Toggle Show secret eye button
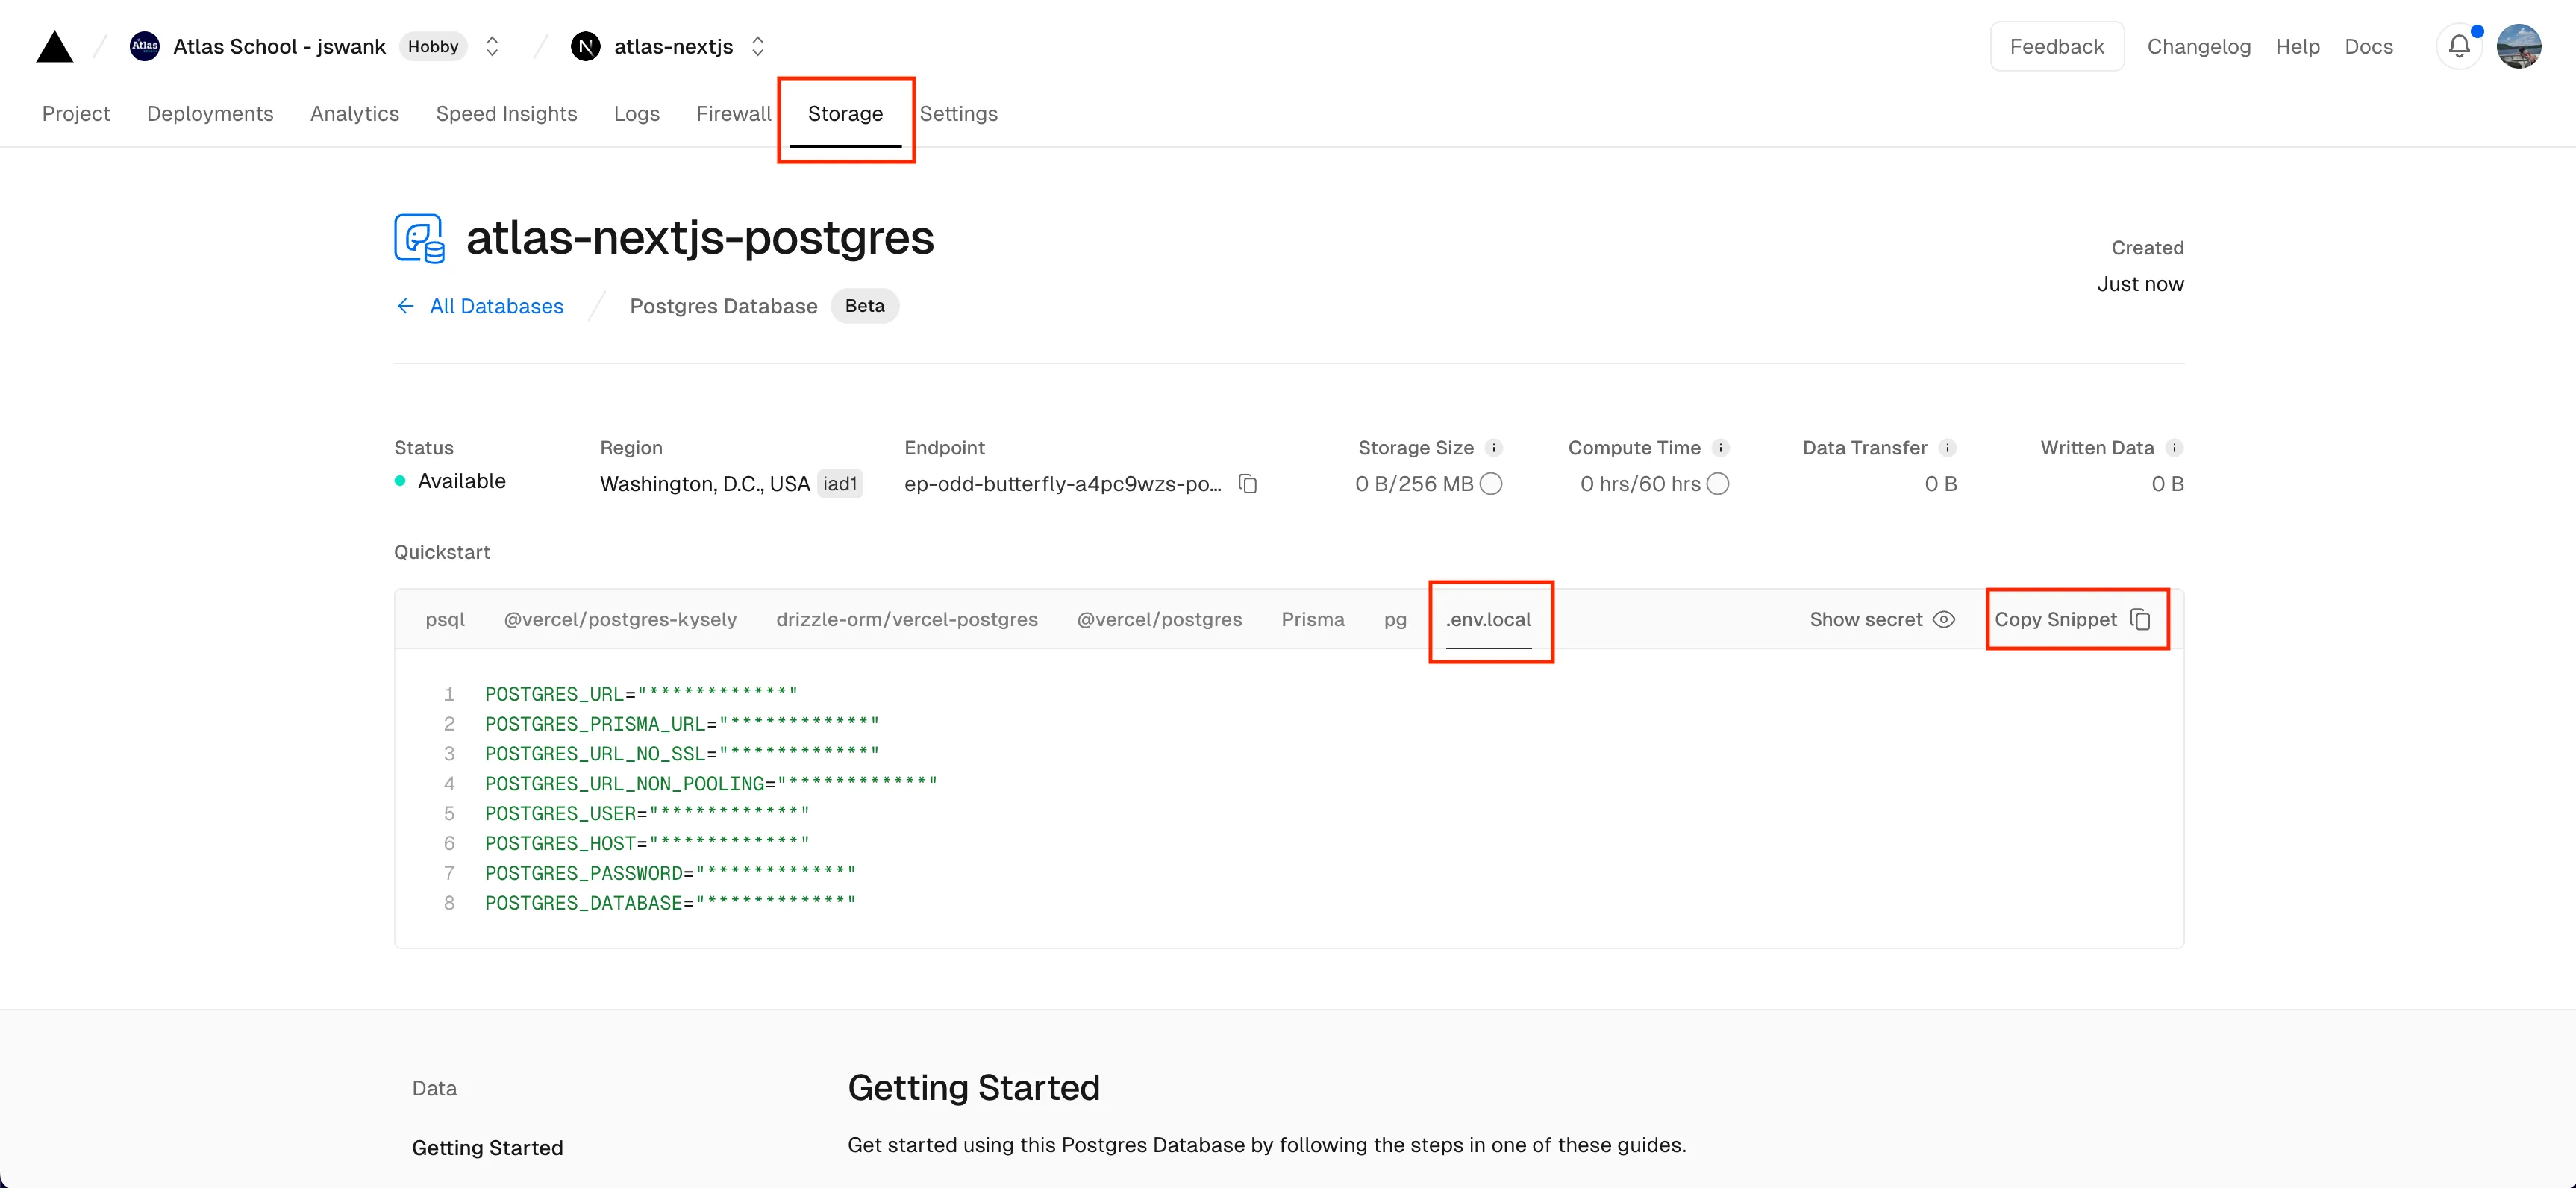The height and width of the screenshot is (1188, 2576). 1882,619
